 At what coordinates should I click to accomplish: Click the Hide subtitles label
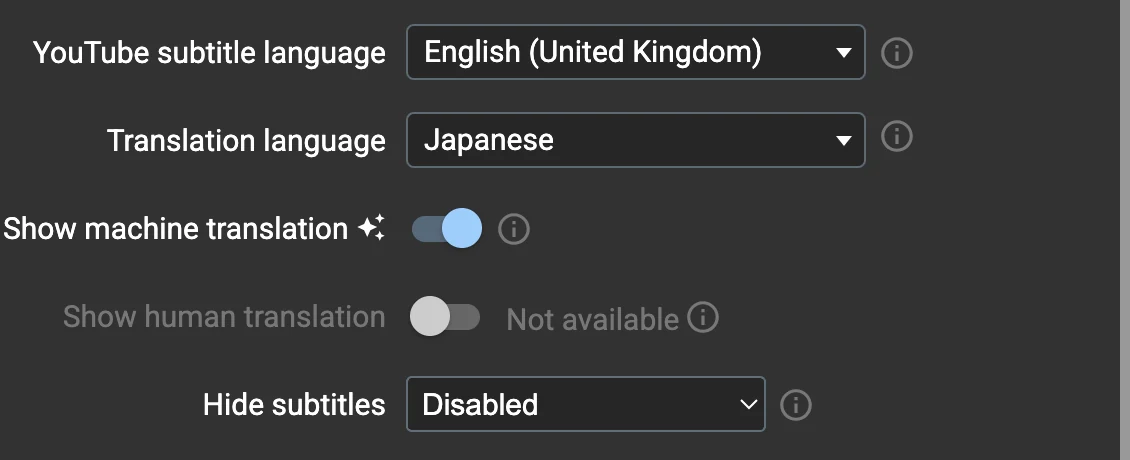[294, 404]
